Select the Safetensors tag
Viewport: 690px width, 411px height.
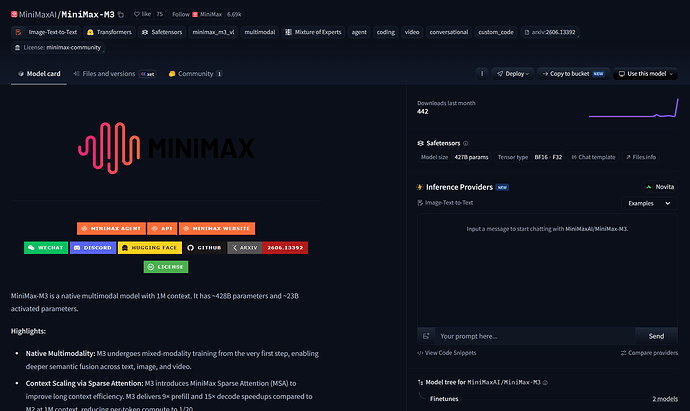point(162,32)
